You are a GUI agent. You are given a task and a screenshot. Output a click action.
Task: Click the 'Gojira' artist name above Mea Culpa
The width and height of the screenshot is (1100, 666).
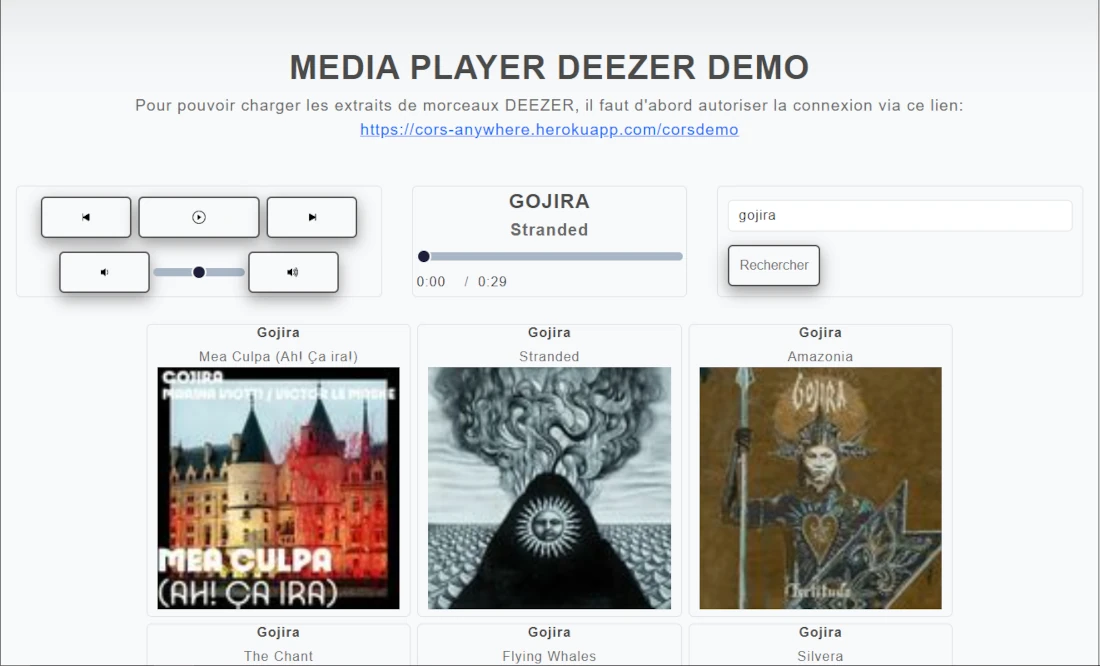tap(279, 333)
